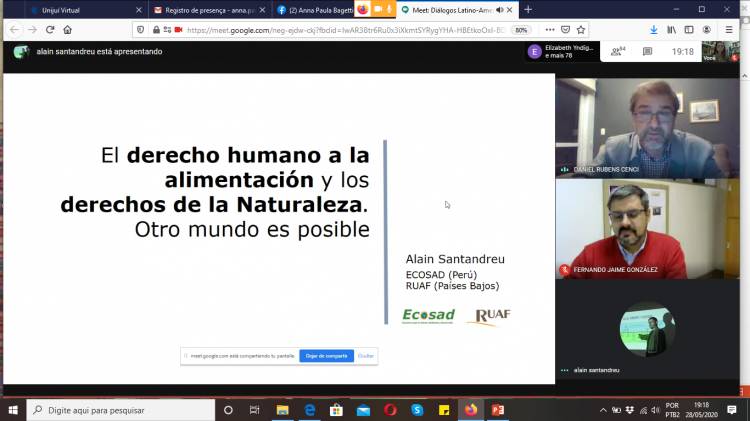Click the Windows taskbar search box
The height and width of the screenshot is (421, 750).
[120, 410]
